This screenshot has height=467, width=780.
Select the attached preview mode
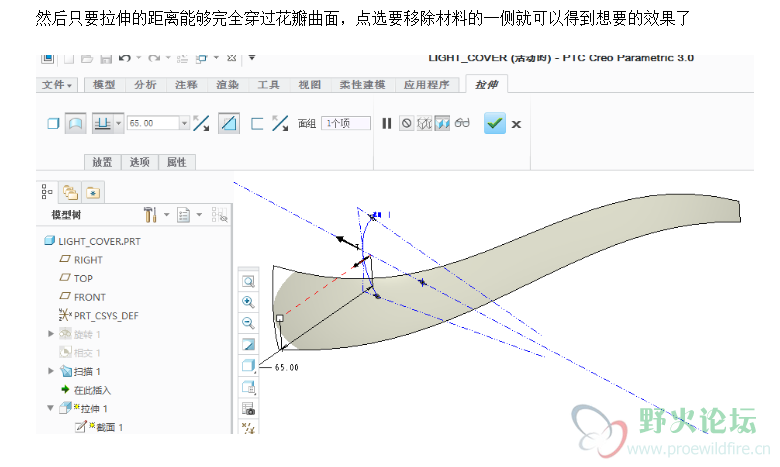(442, 123)
